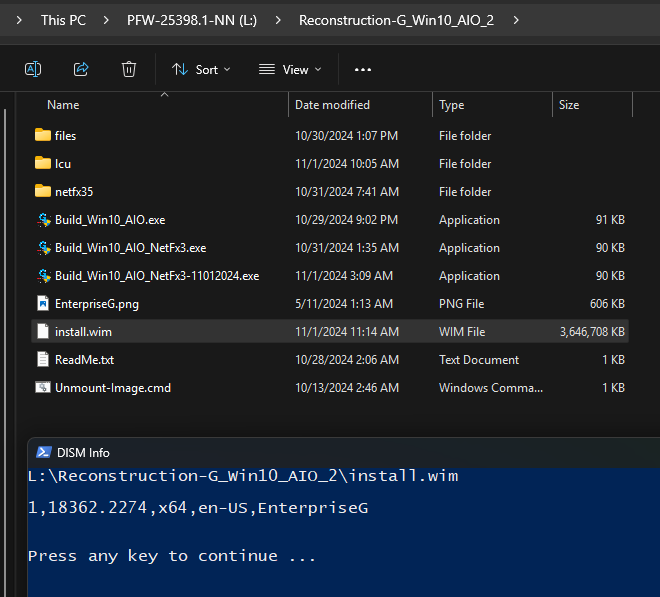Viewport: 660px width, 597px height.
Task: Click the Unmount-Image.cmd script icon
Action: click(x=43, y=387)
